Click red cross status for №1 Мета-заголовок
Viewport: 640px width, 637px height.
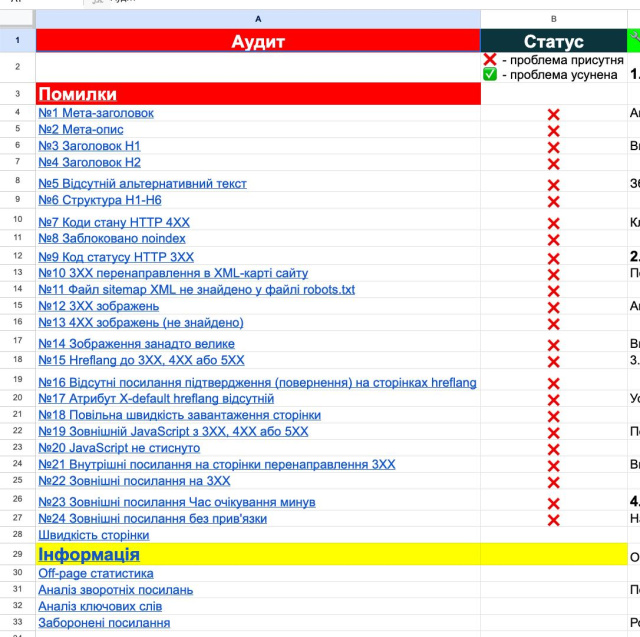pos(553,115)
